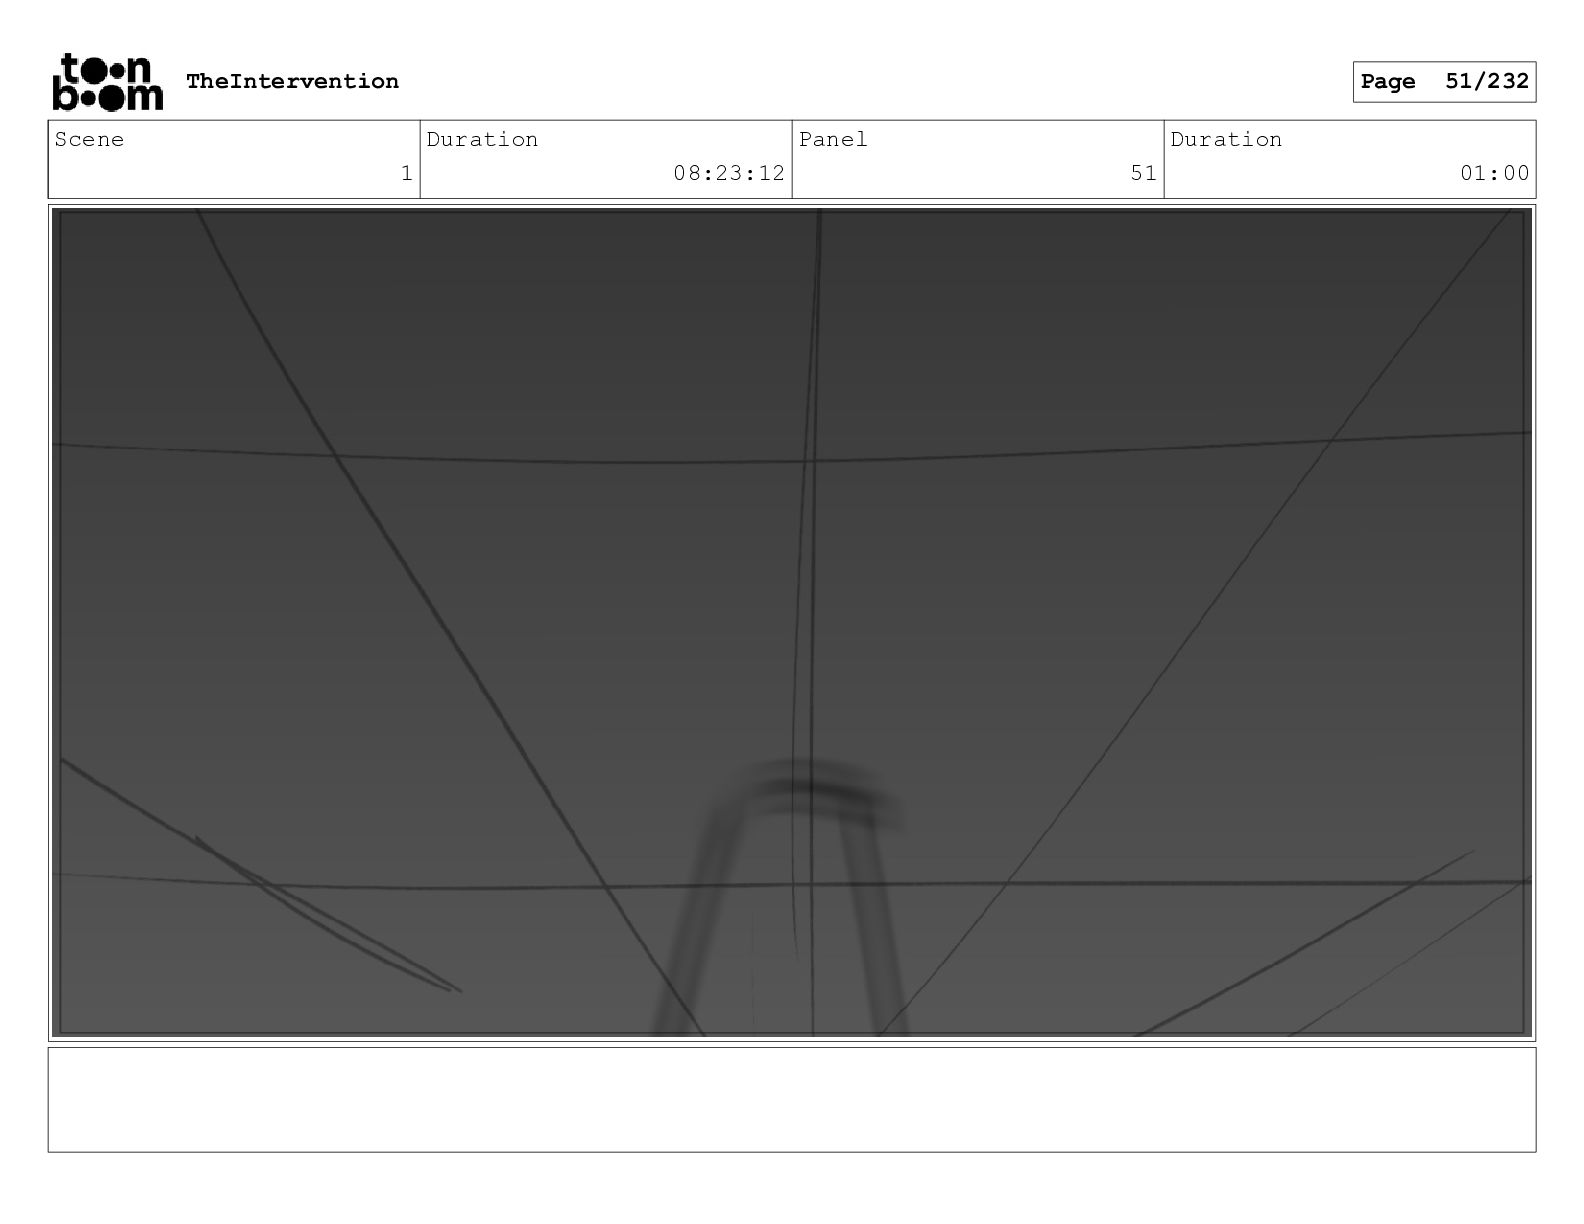1584x1224 pixels.
Task: Click the Panel label
Action: (x=833, y=140)
